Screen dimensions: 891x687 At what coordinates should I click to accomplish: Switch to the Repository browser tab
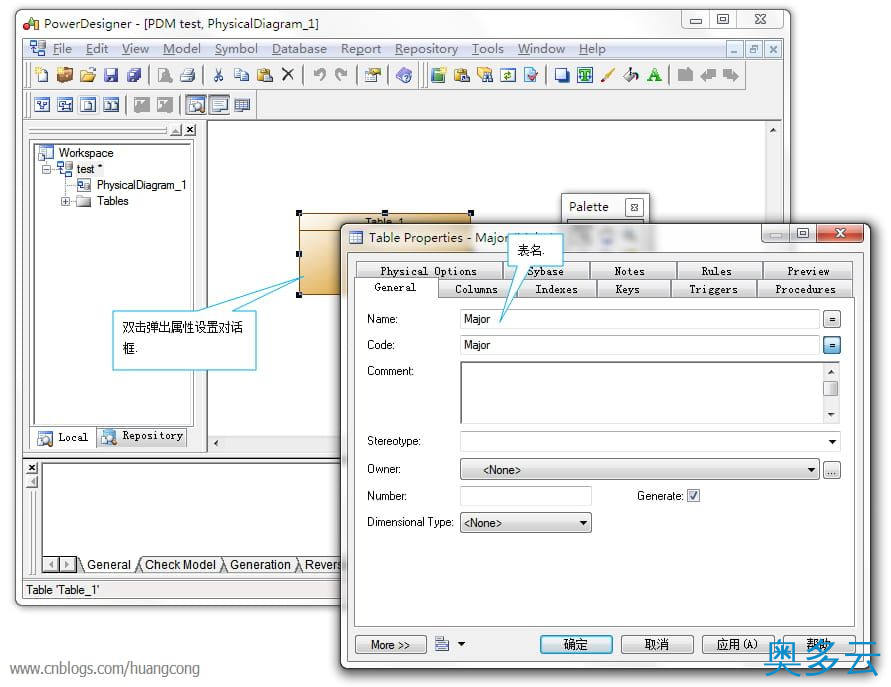143,436
